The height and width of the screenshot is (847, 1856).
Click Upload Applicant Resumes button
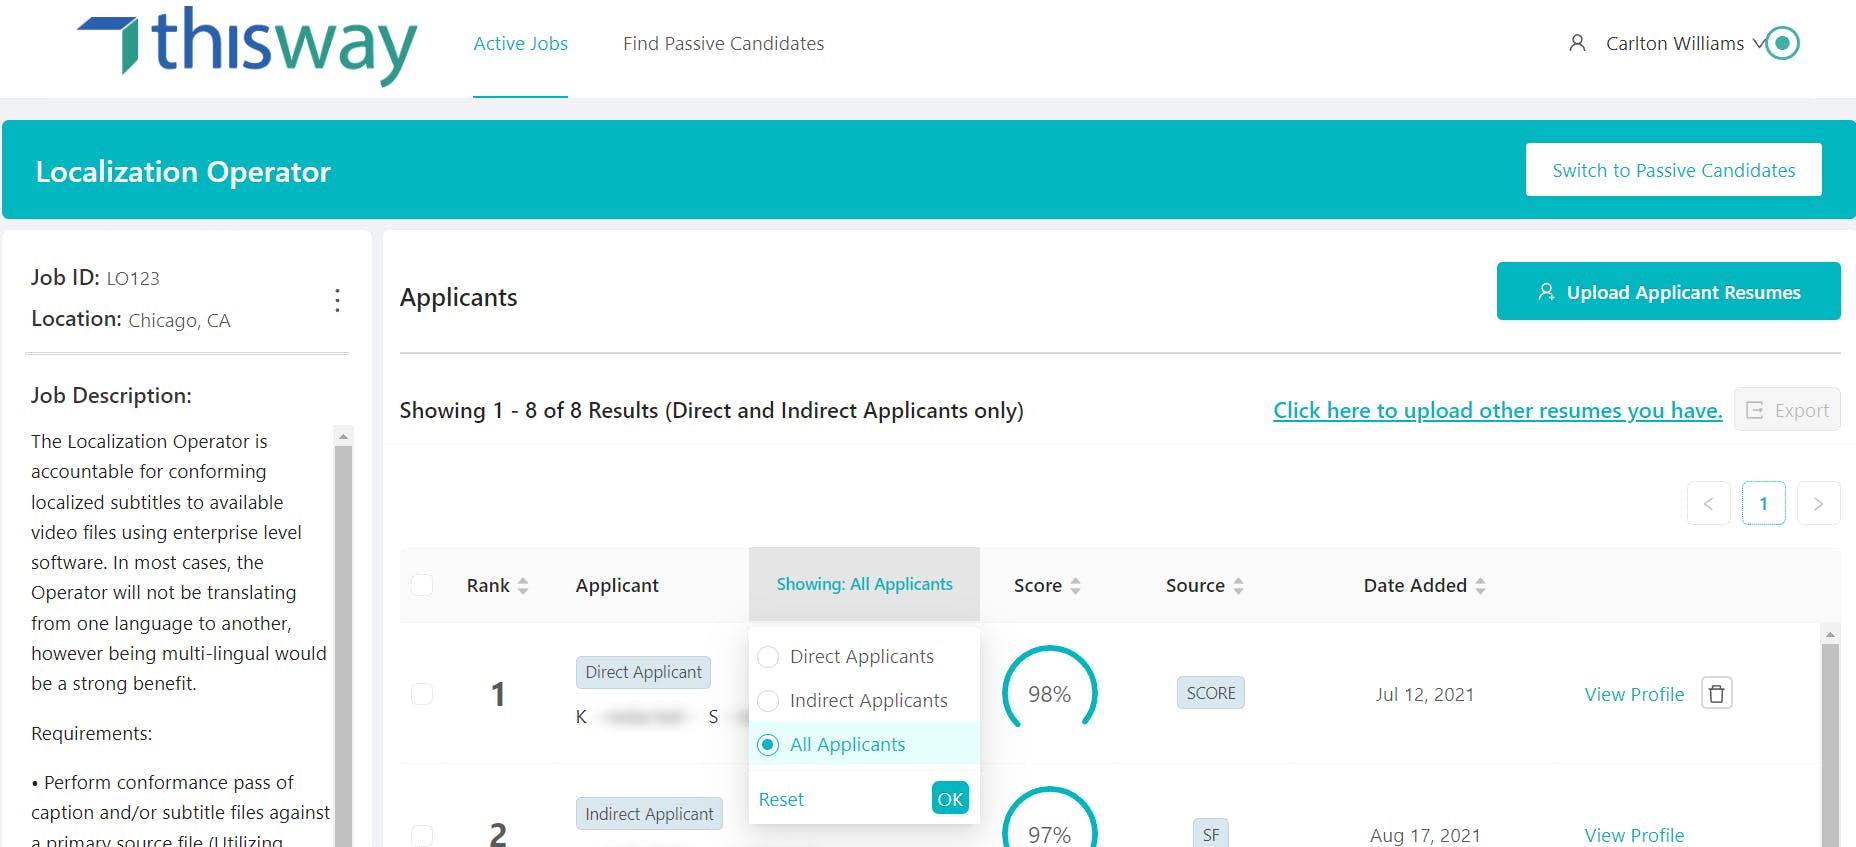(1668, 291)
